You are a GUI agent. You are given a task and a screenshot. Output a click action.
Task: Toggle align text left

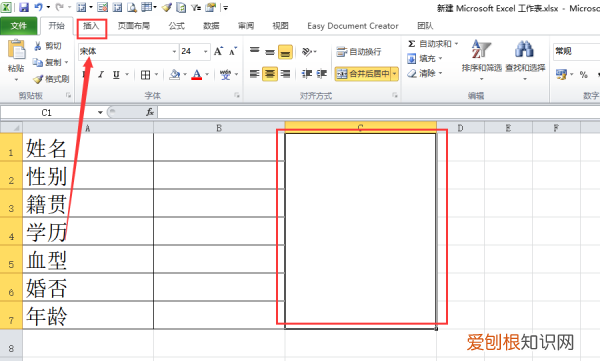pos(254,74)
